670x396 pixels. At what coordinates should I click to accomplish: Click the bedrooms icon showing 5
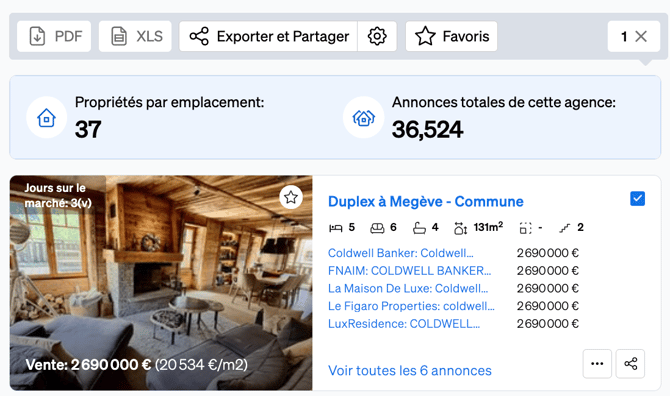click(335, 228)
